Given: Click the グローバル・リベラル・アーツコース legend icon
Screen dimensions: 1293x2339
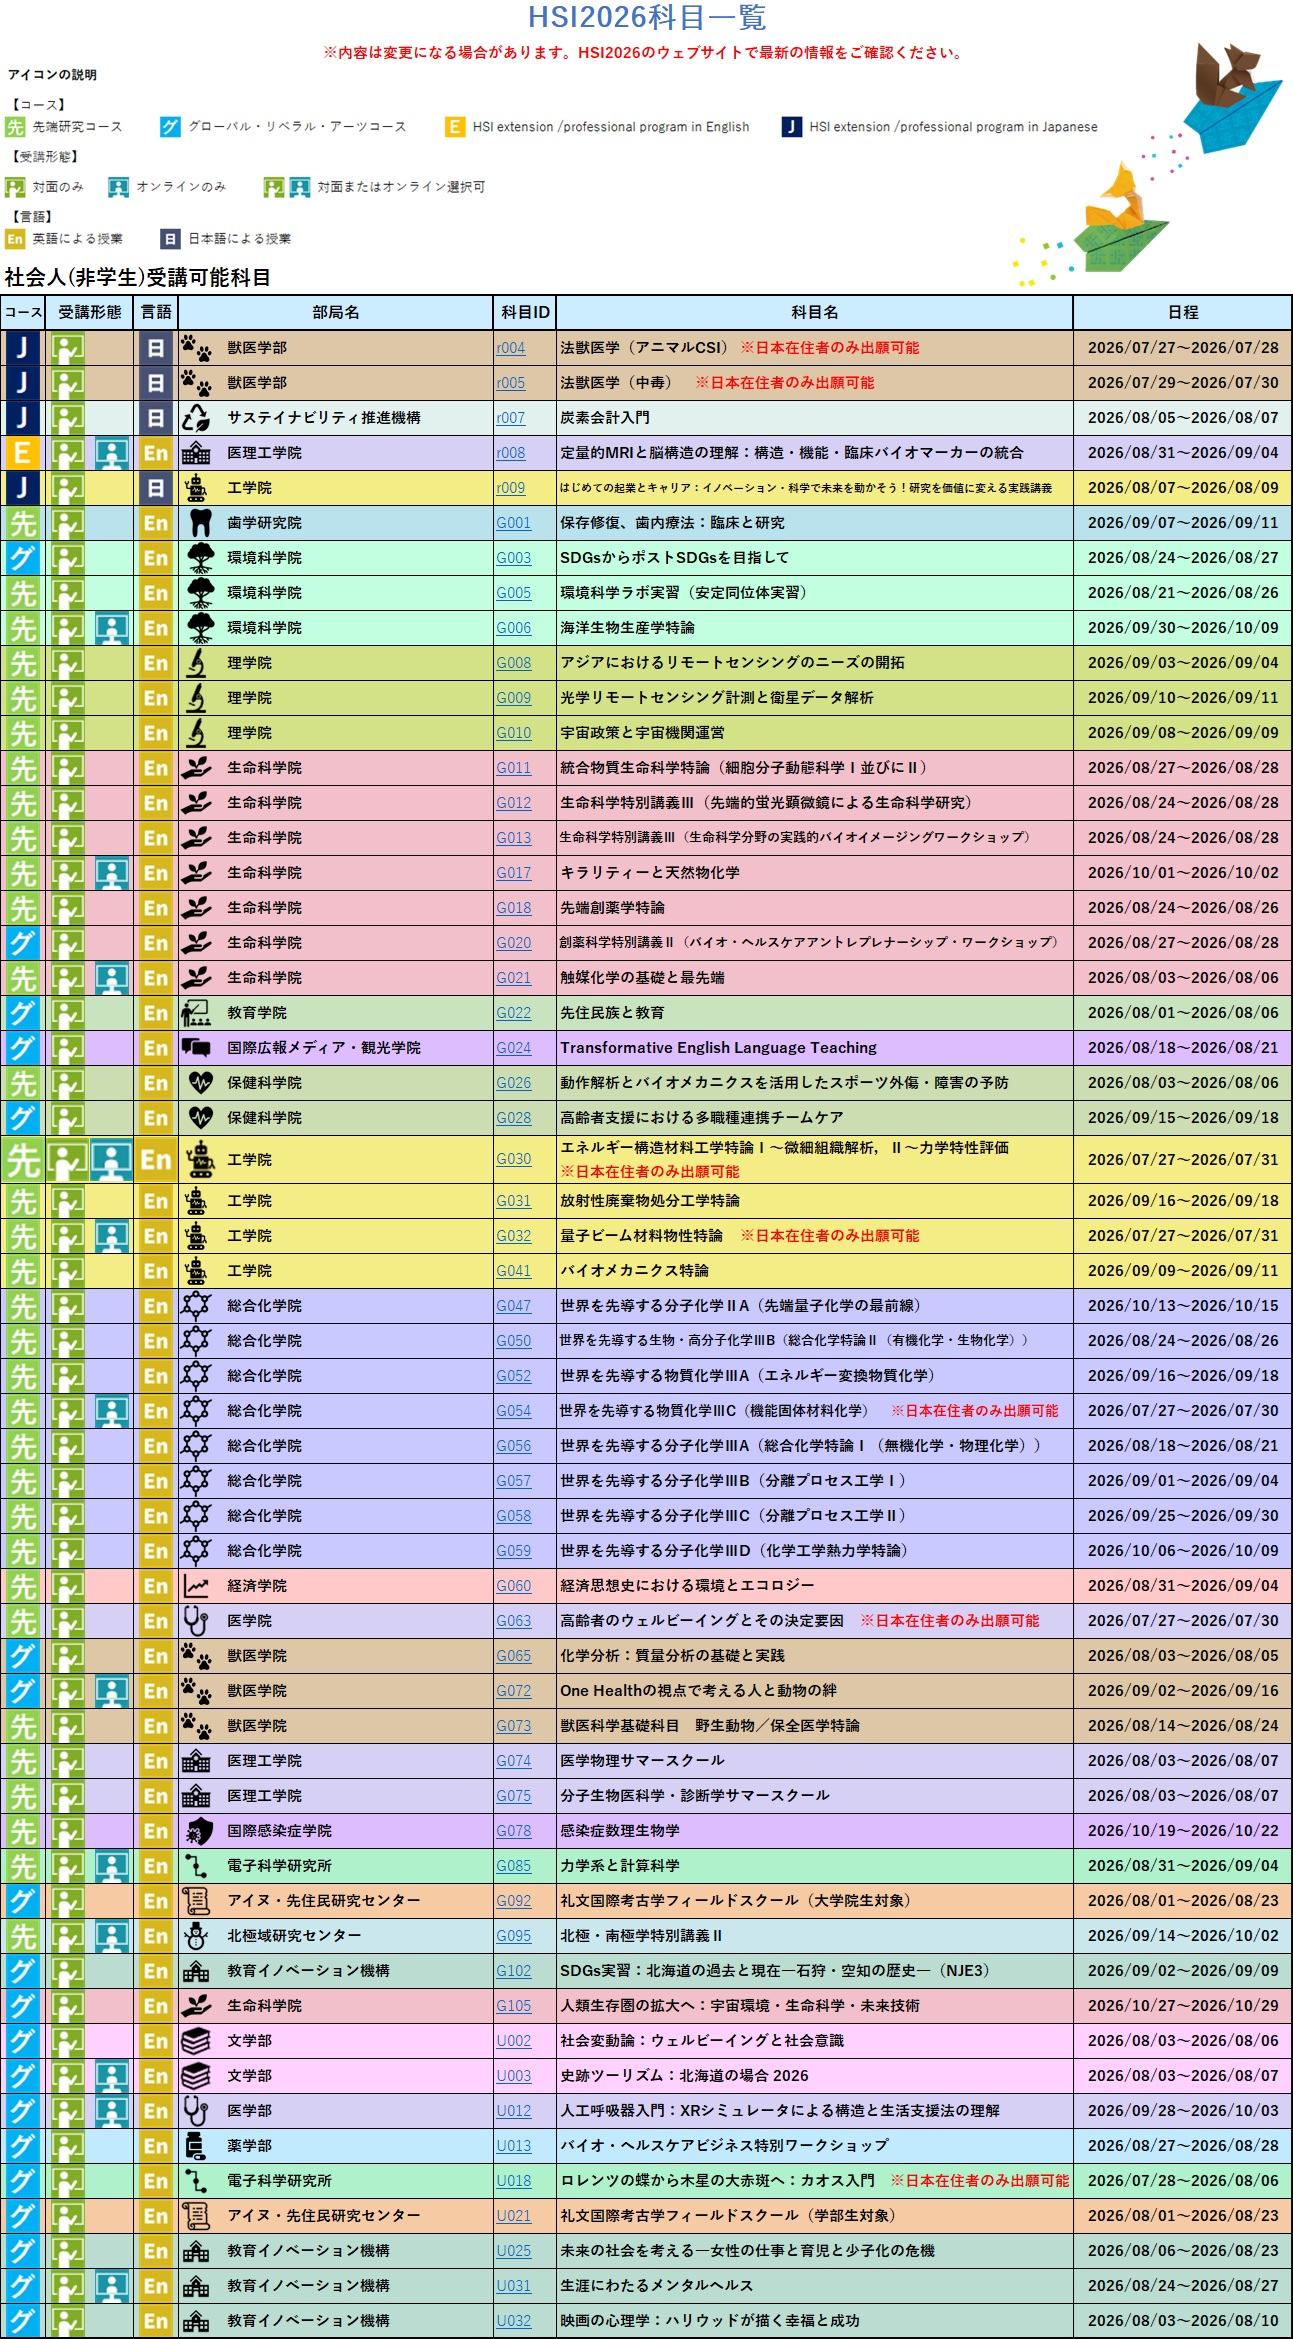Looking at the screenshot, I should coord(170,127).
